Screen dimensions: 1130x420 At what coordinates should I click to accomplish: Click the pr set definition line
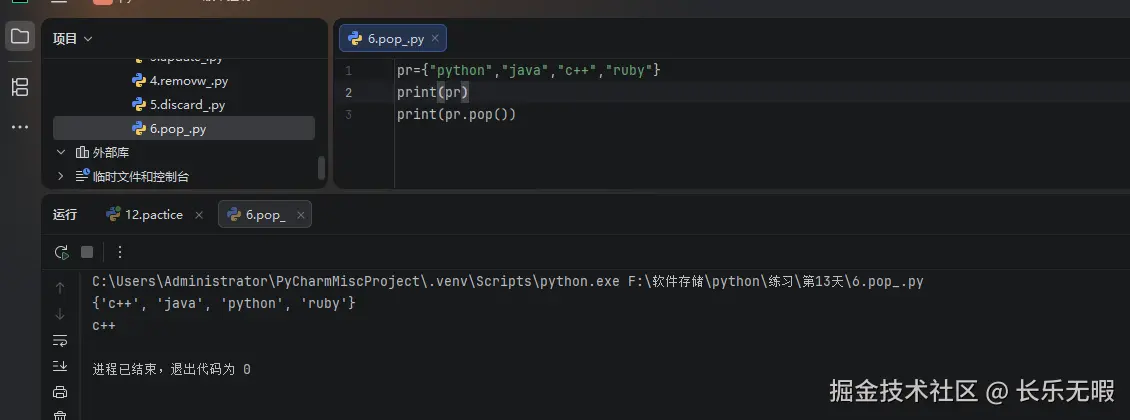tap(528, 71)
